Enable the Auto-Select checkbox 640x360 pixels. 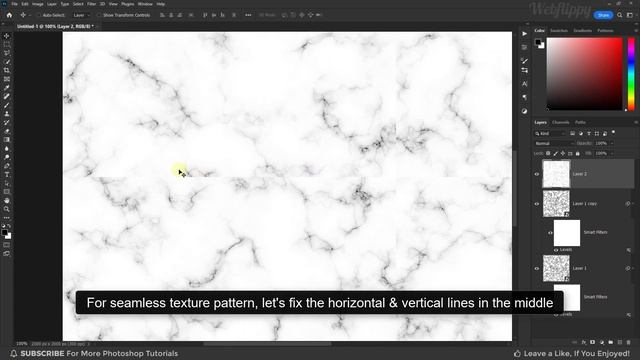[39, 15]
